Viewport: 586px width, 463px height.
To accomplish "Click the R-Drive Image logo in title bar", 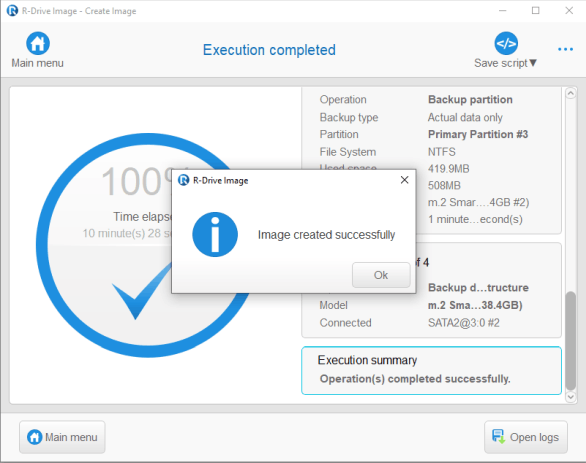I will pos(12,10).
